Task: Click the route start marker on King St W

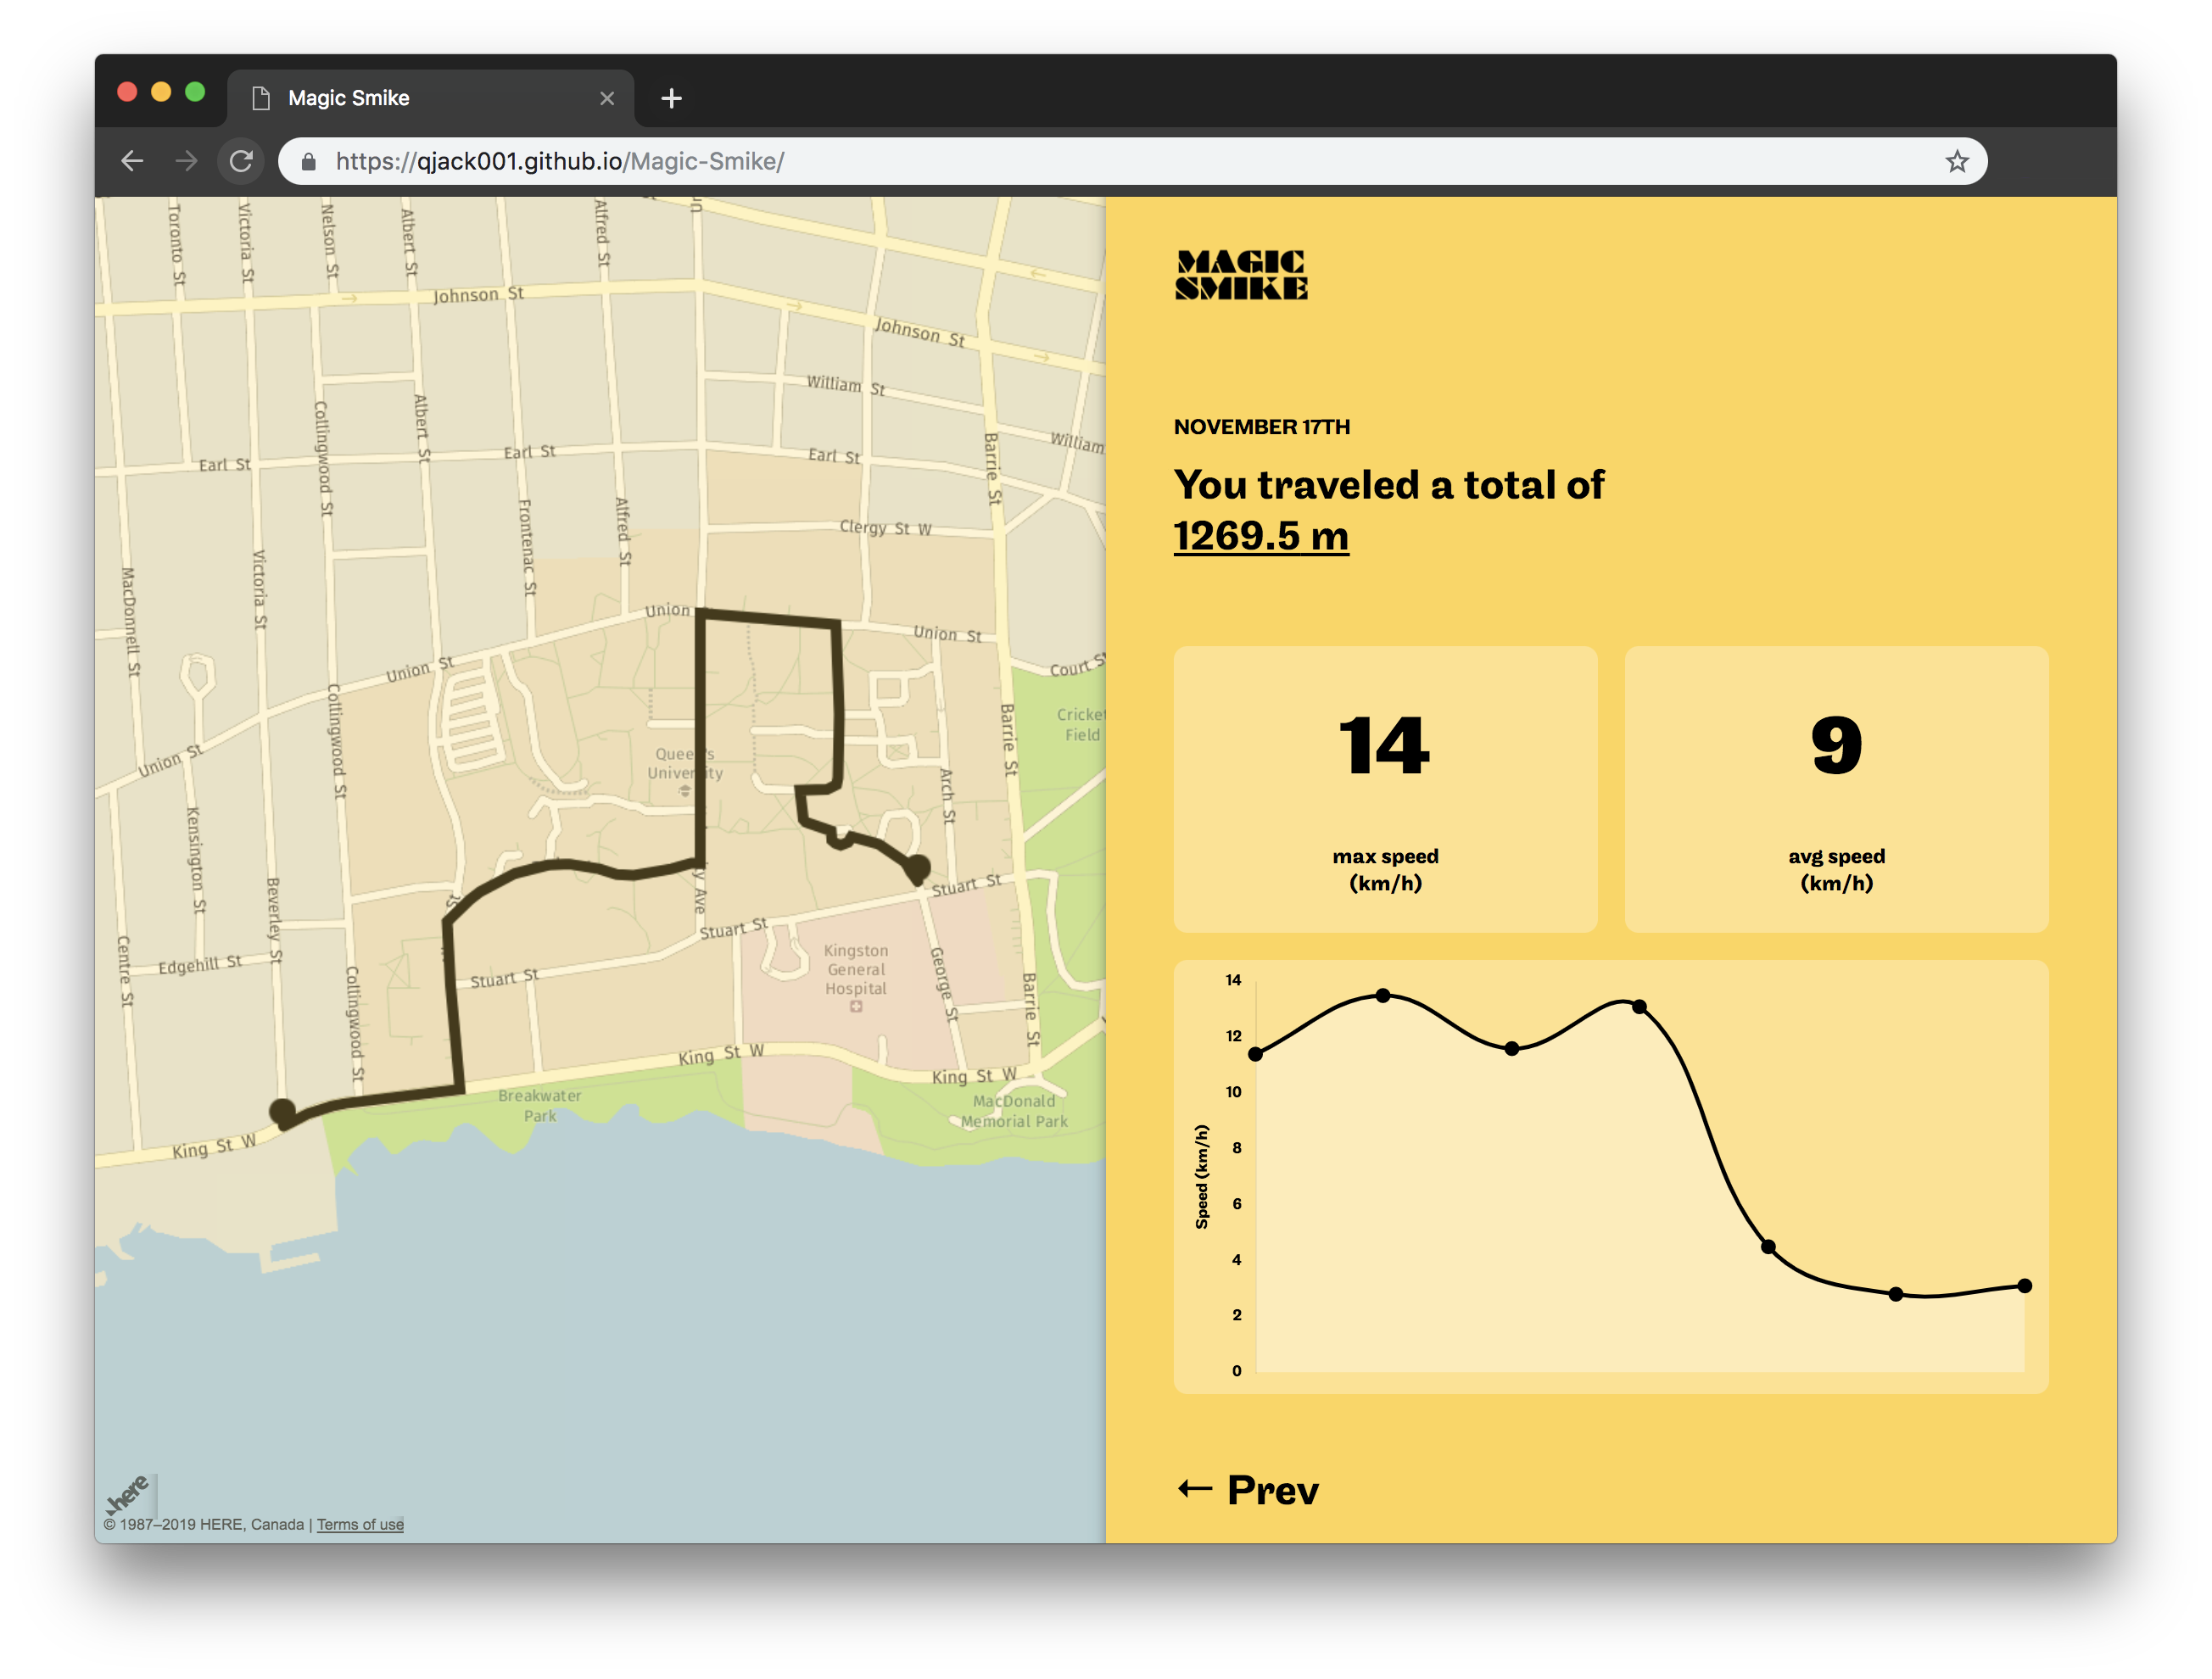Action: (283, 1111)
